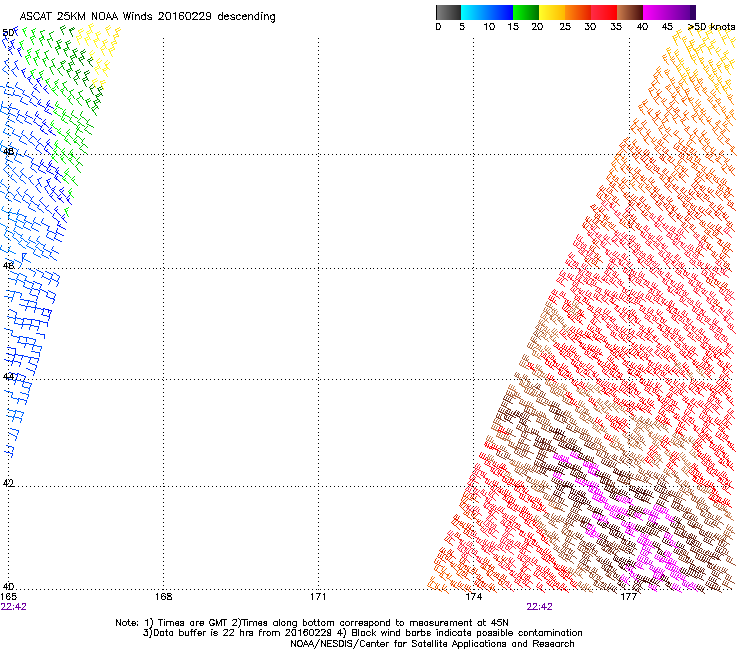Click the green 15-20 knots color band
The image size is (740, 650).
[x=526, y=12]
